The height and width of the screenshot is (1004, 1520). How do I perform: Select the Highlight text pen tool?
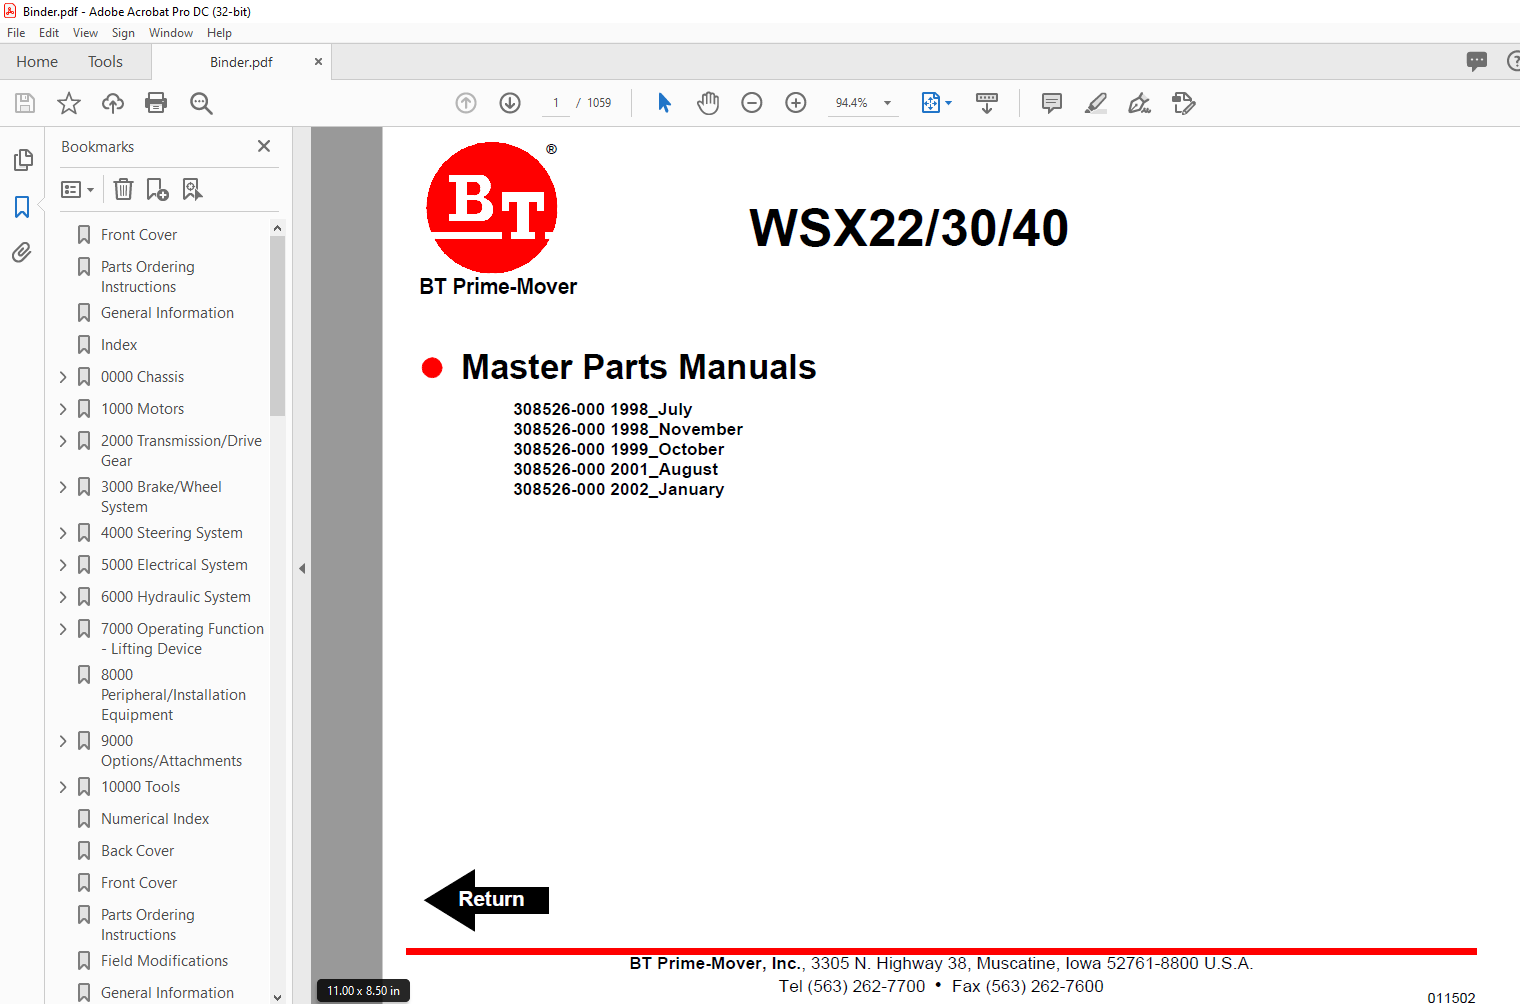[x=1096, y=103]
